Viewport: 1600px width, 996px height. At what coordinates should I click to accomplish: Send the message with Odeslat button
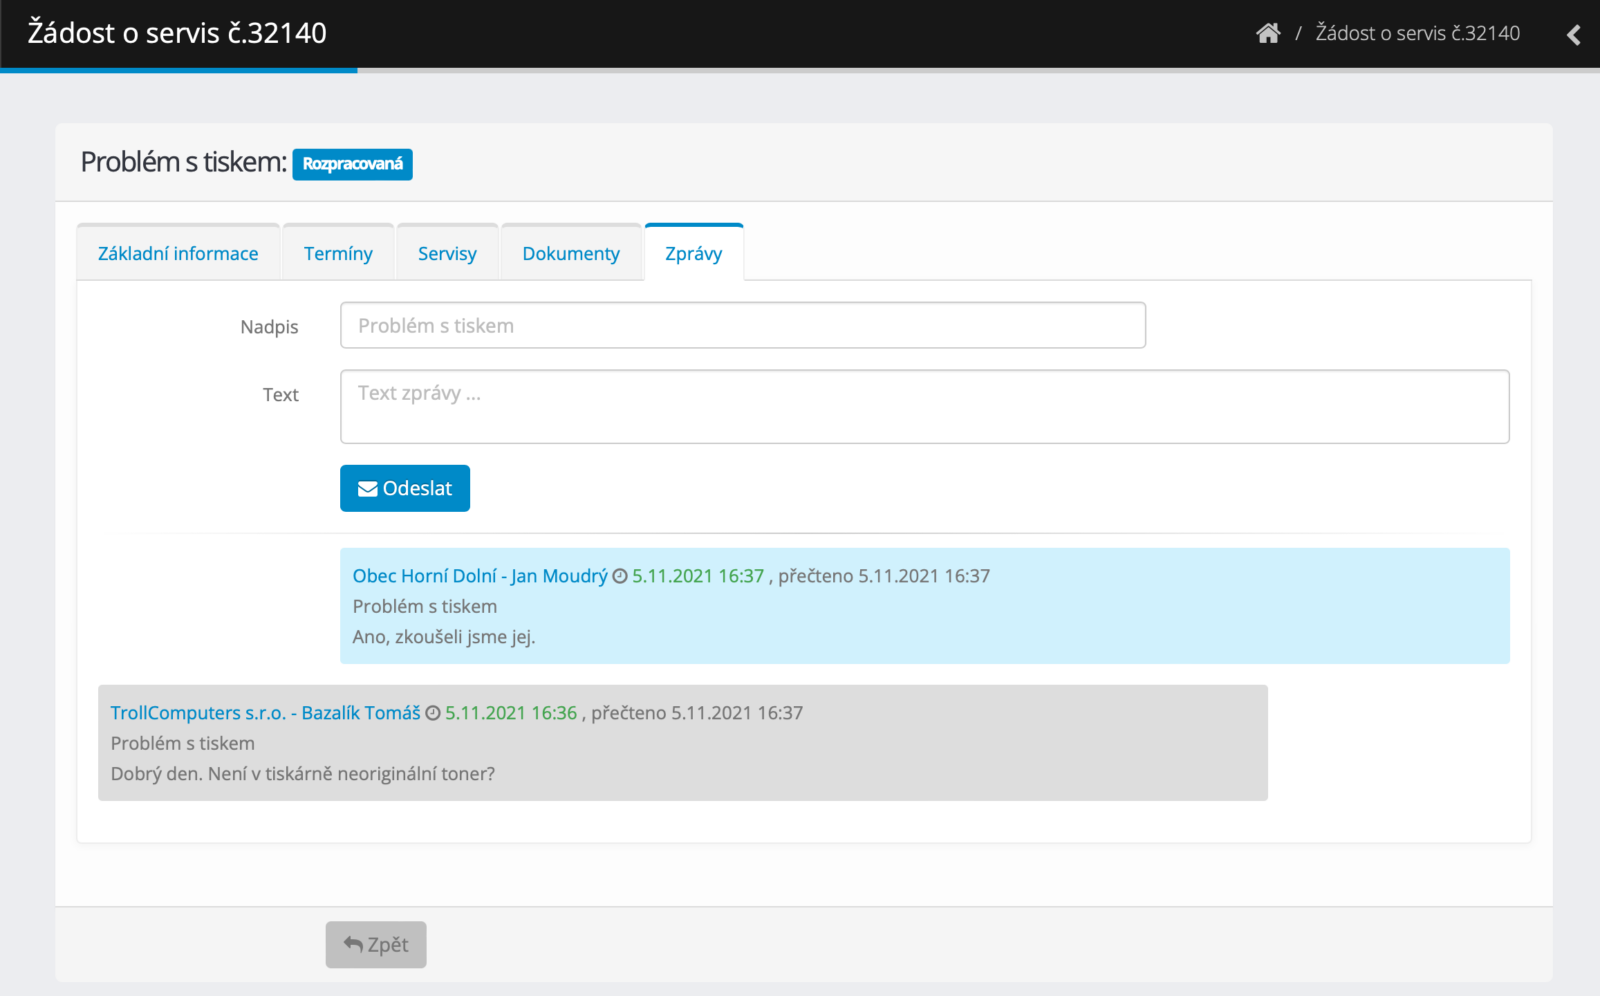[405, 488]
